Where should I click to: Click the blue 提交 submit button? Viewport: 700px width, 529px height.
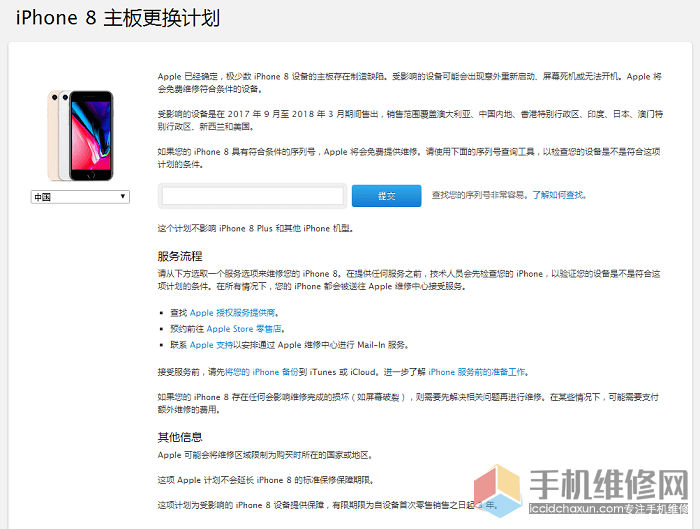pos(386,196)
